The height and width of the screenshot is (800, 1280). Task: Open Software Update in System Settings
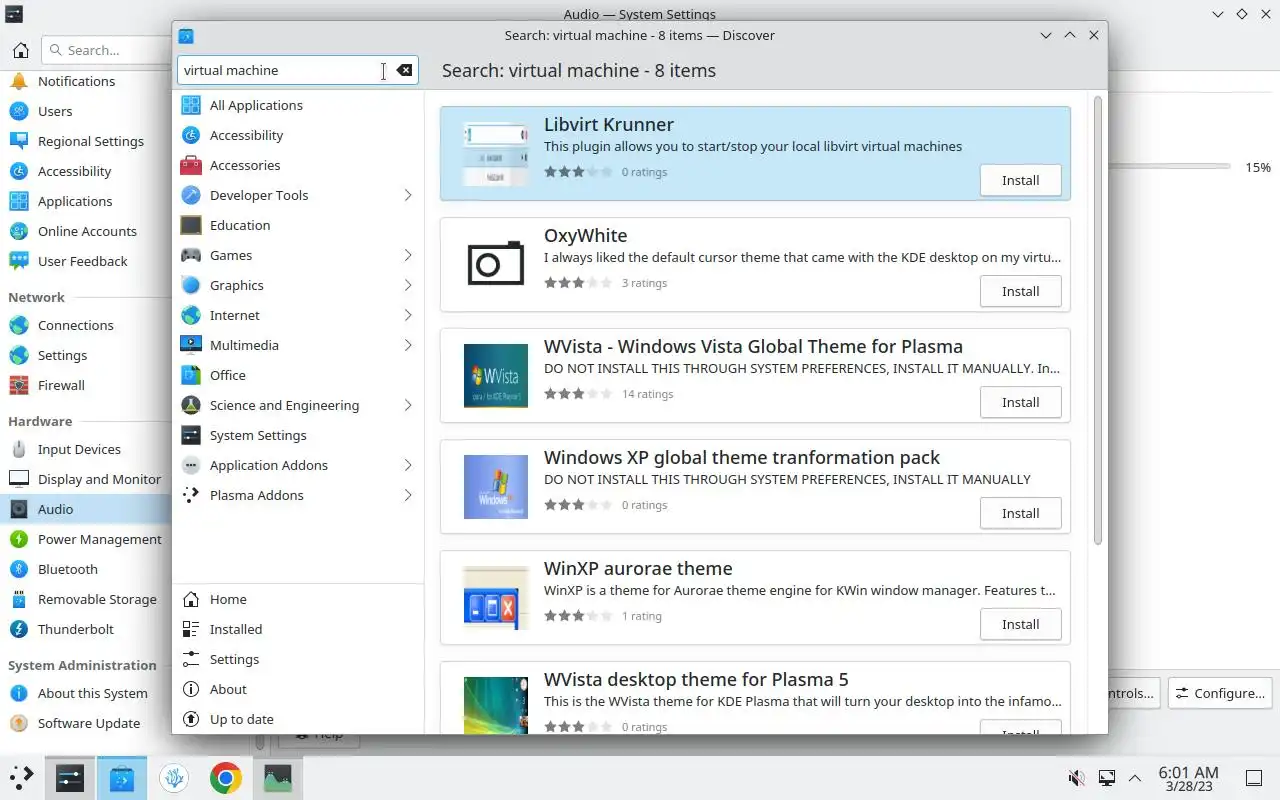(x=89, y=723)
